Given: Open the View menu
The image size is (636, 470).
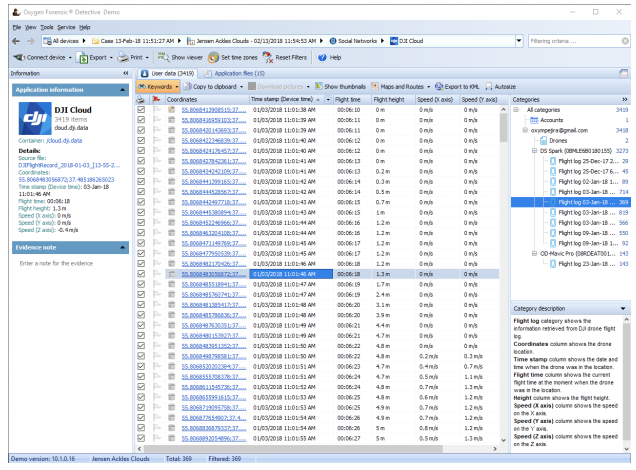Looking at the screenshot, I should click(x=30, y=27).
